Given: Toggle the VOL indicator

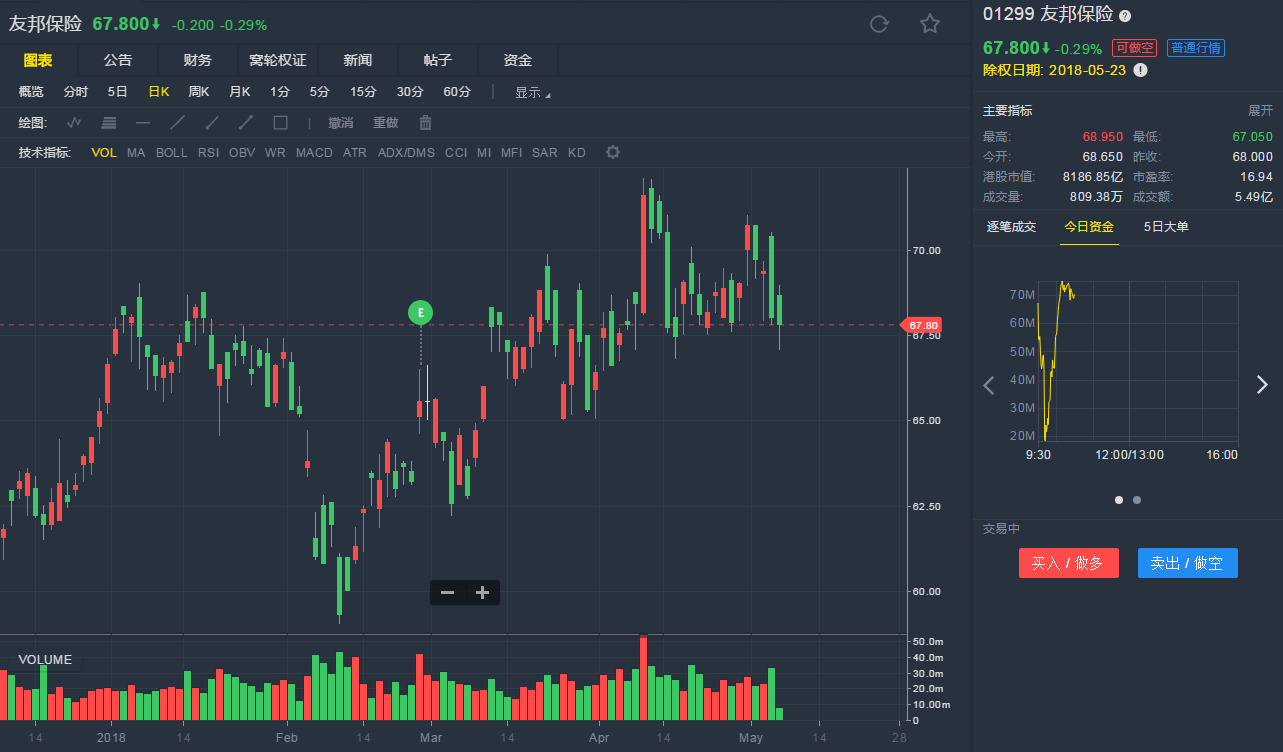Looking at the screenshot, I should point(104,153).
